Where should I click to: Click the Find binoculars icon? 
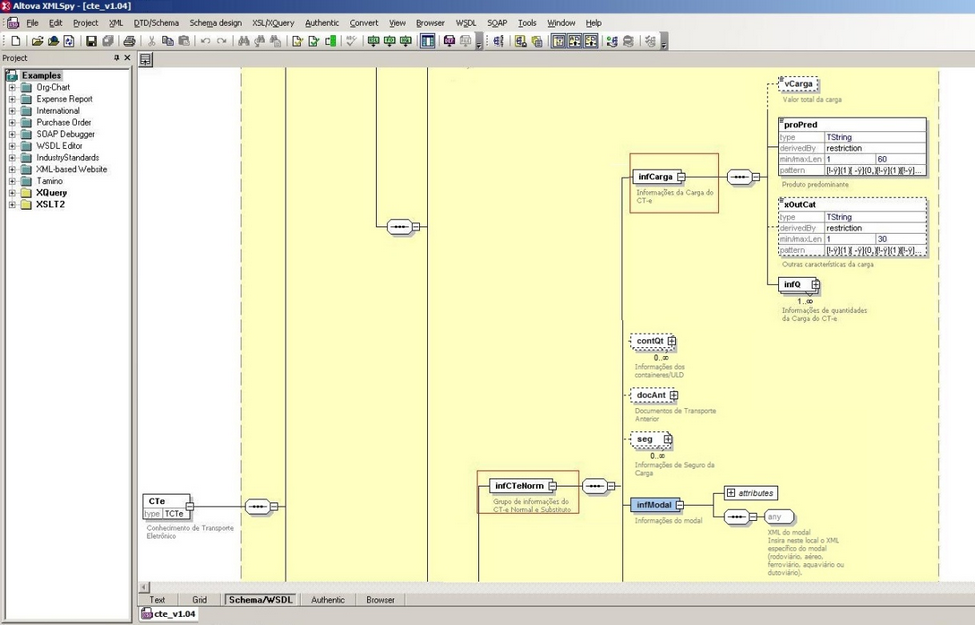[x=243, y=41]
